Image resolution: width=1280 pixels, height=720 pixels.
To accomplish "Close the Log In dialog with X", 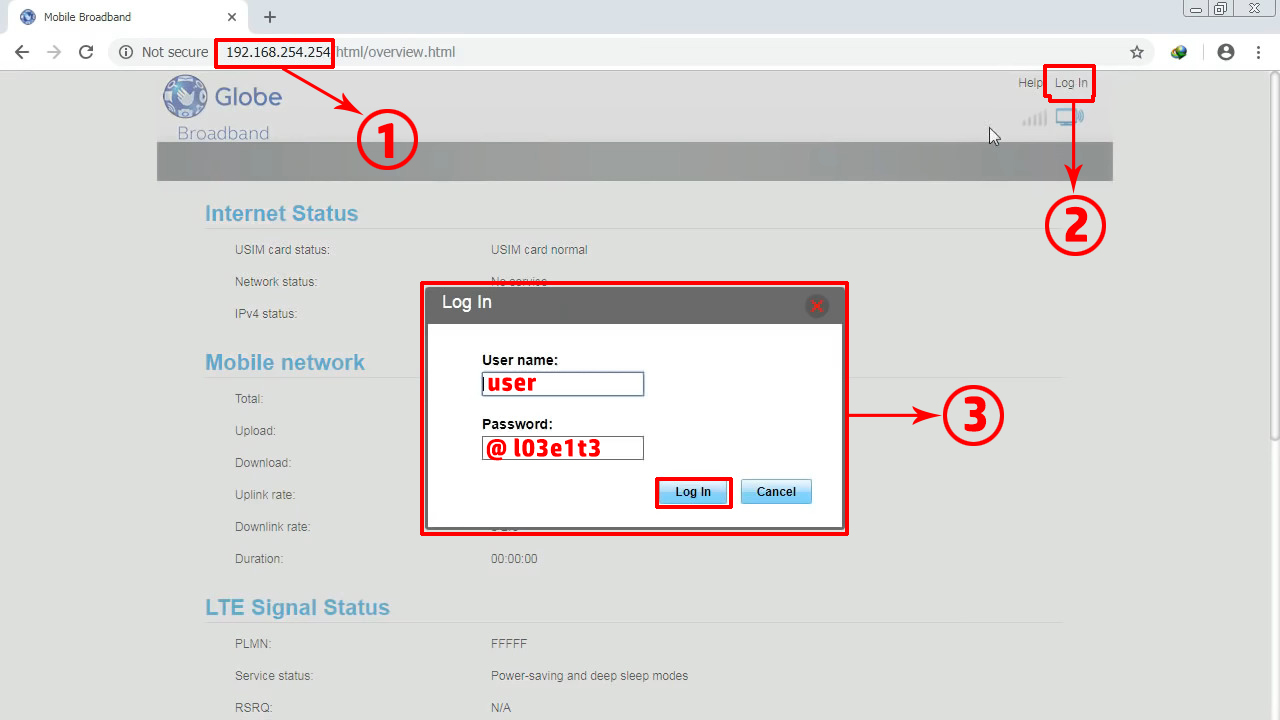I will 816,306.
